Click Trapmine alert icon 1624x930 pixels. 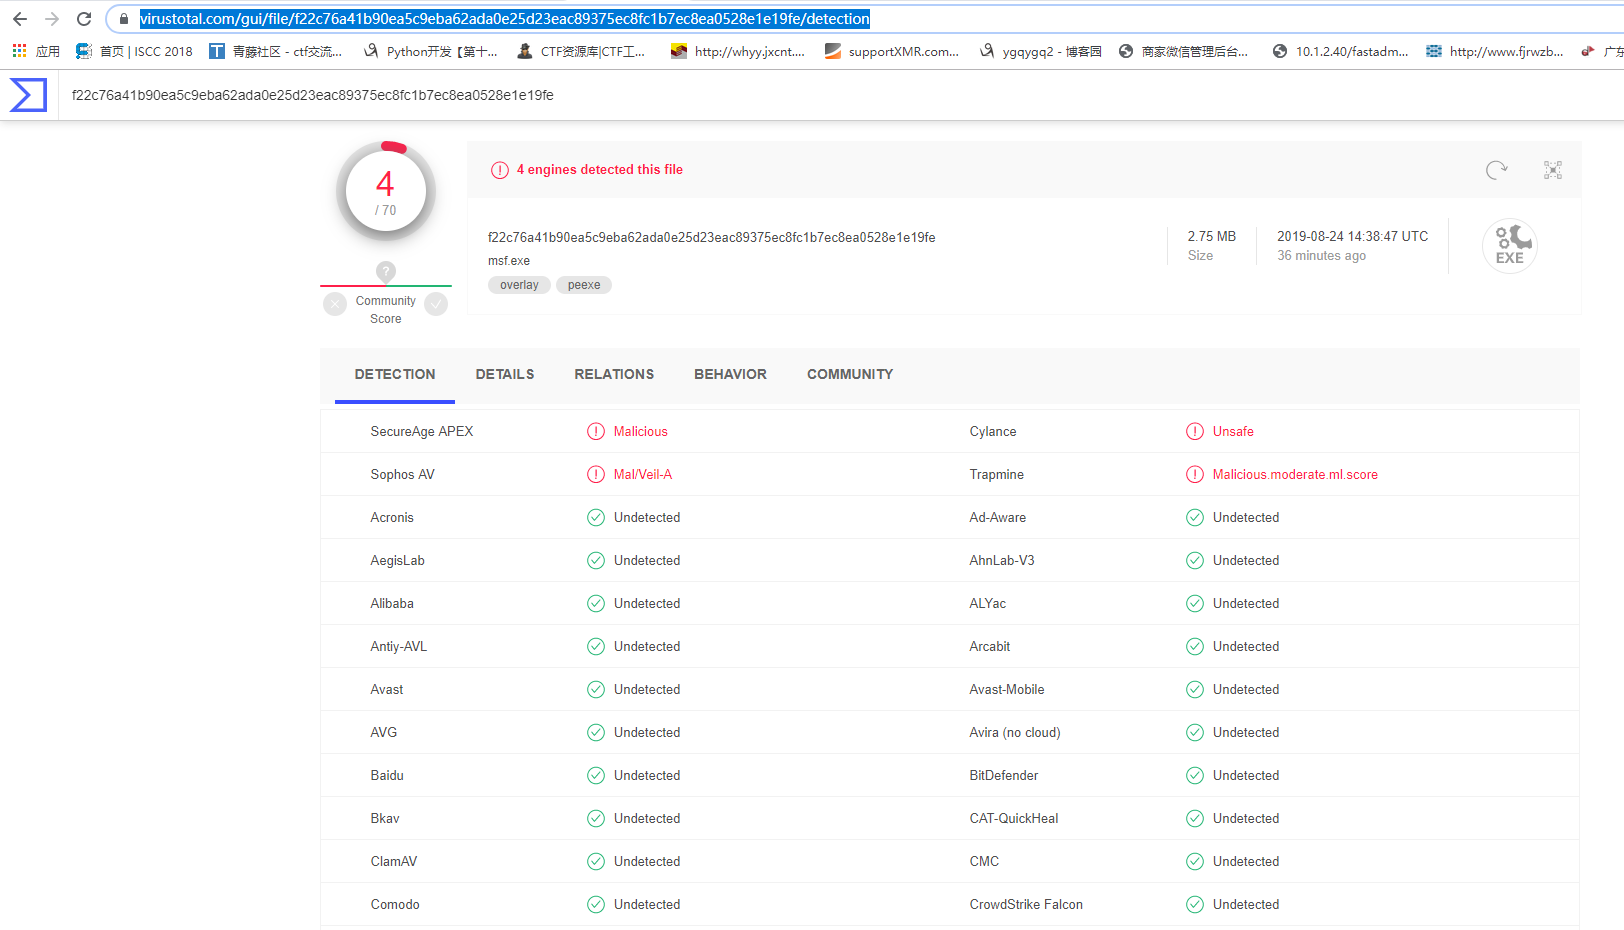click(1195, 474)
